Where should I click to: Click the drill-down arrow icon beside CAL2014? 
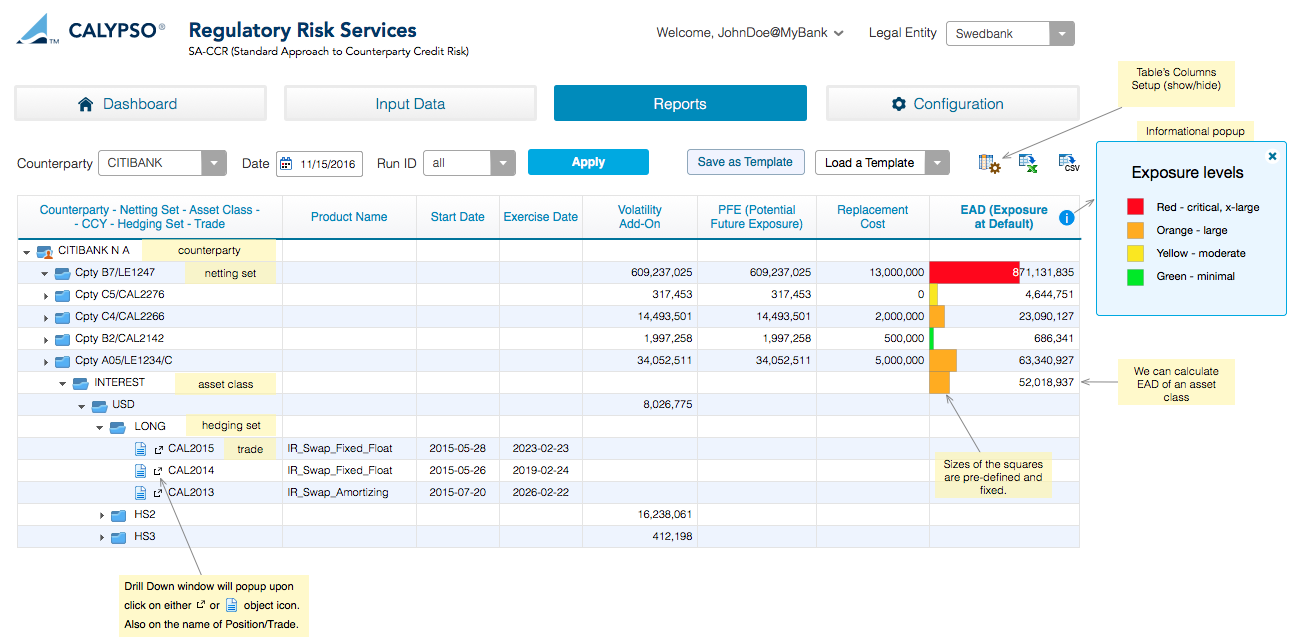[x=158, y=471]
